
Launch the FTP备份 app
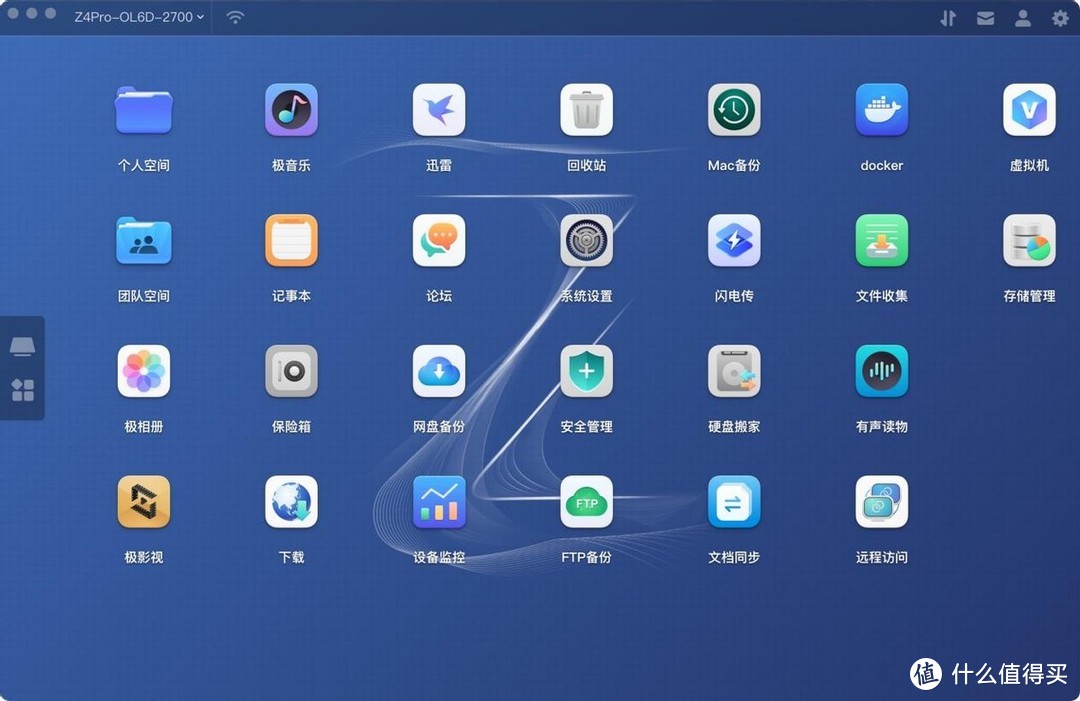pyautogui.click(x=586, y=502)
